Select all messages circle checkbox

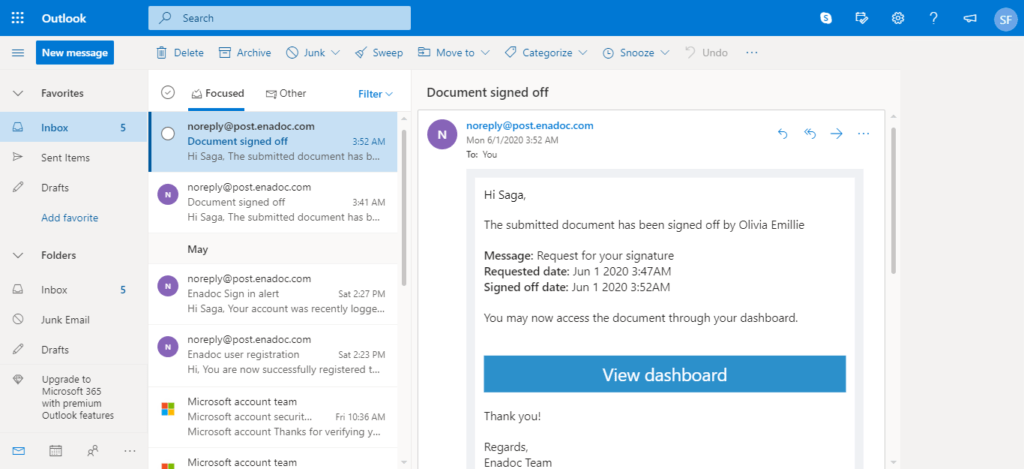(168, 93)
